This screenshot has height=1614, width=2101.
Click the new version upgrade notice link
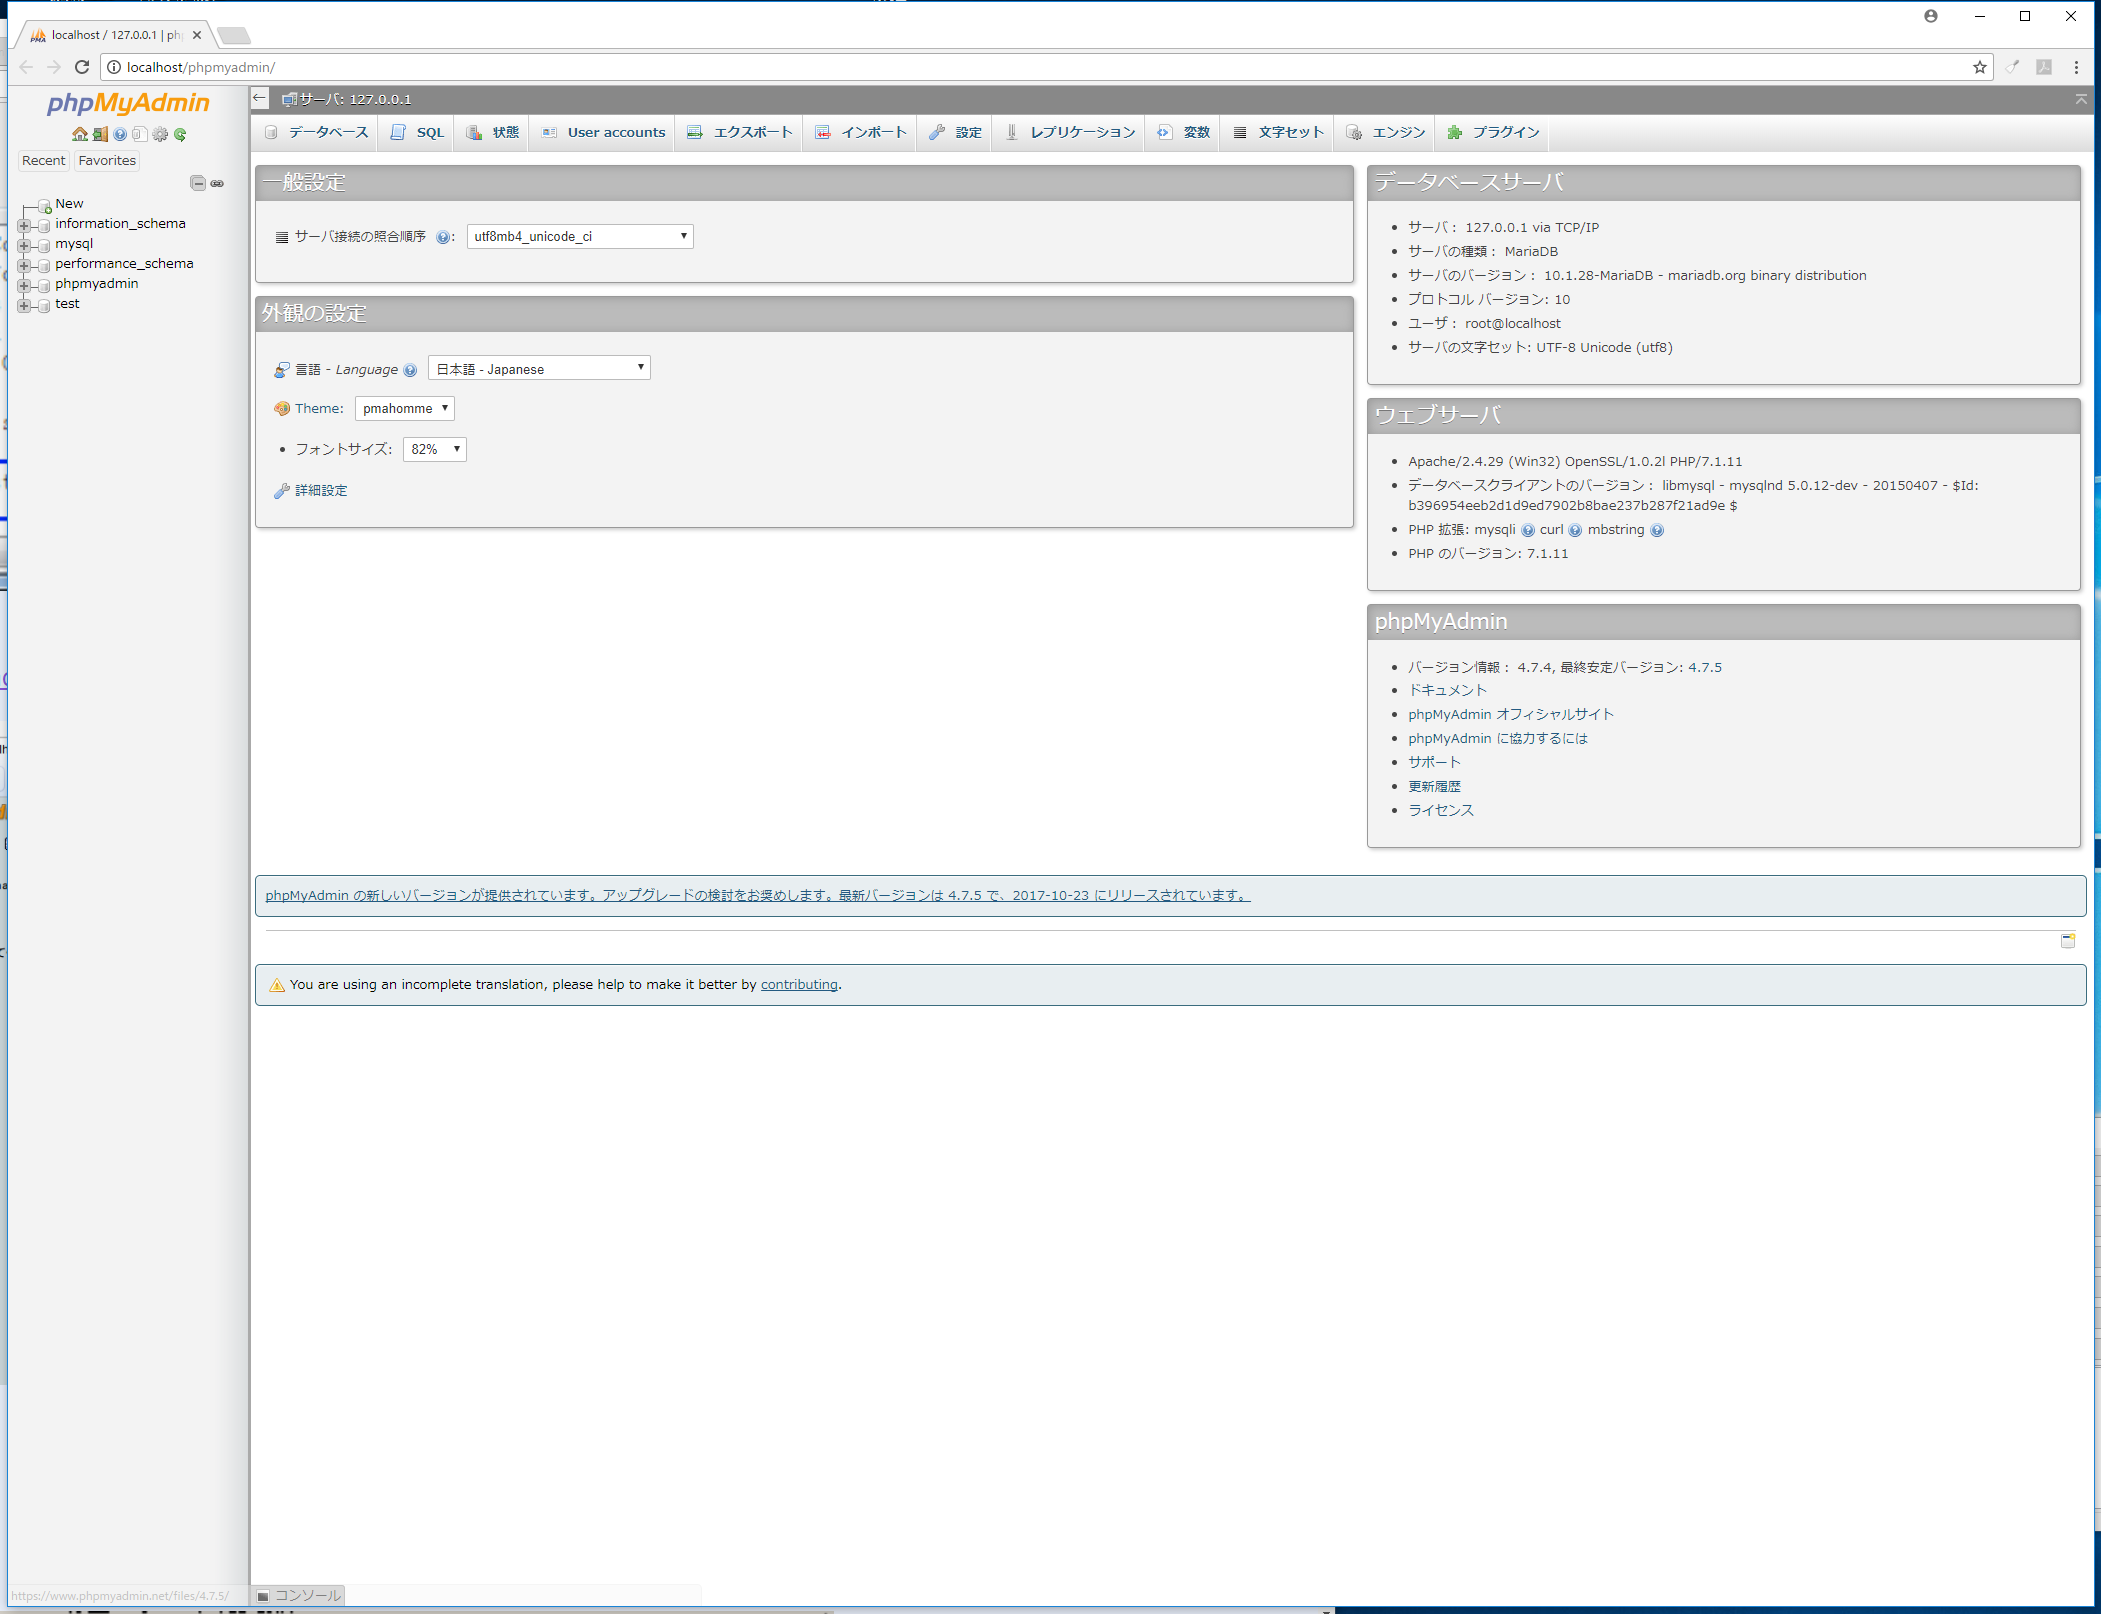(757, 896)
